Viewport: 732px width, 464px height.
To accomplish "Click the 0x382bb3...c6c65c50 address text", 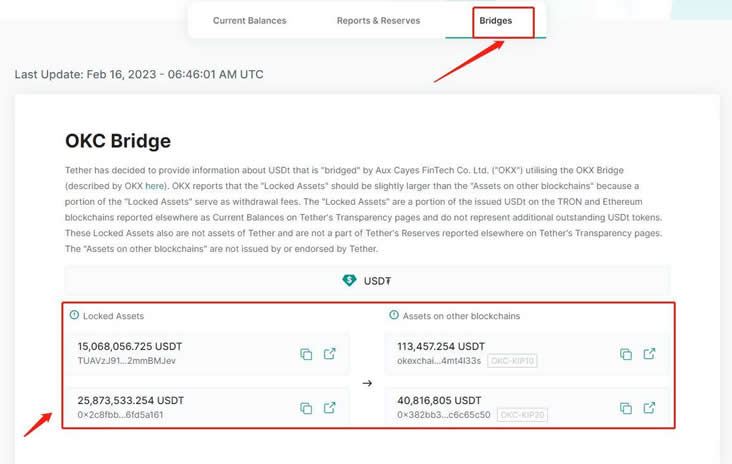I will [x=444, y=415].
